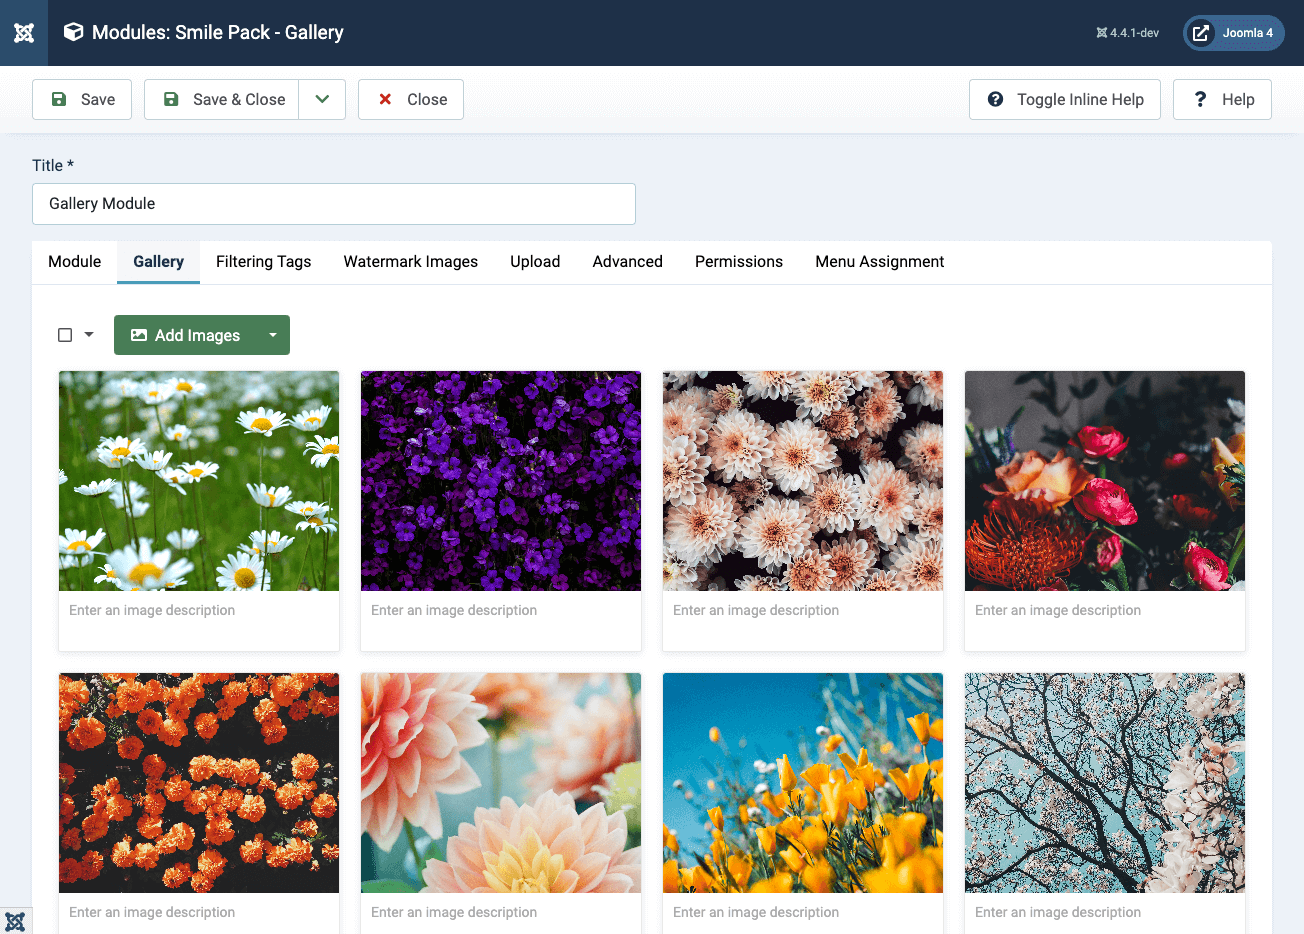Click the Joomla version 4.4.1-dev label

[x=1127, y=33]
